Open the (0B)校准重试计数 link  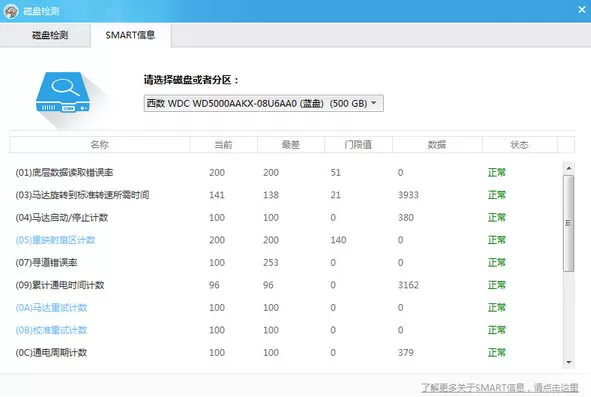click(x=51, y=330)
